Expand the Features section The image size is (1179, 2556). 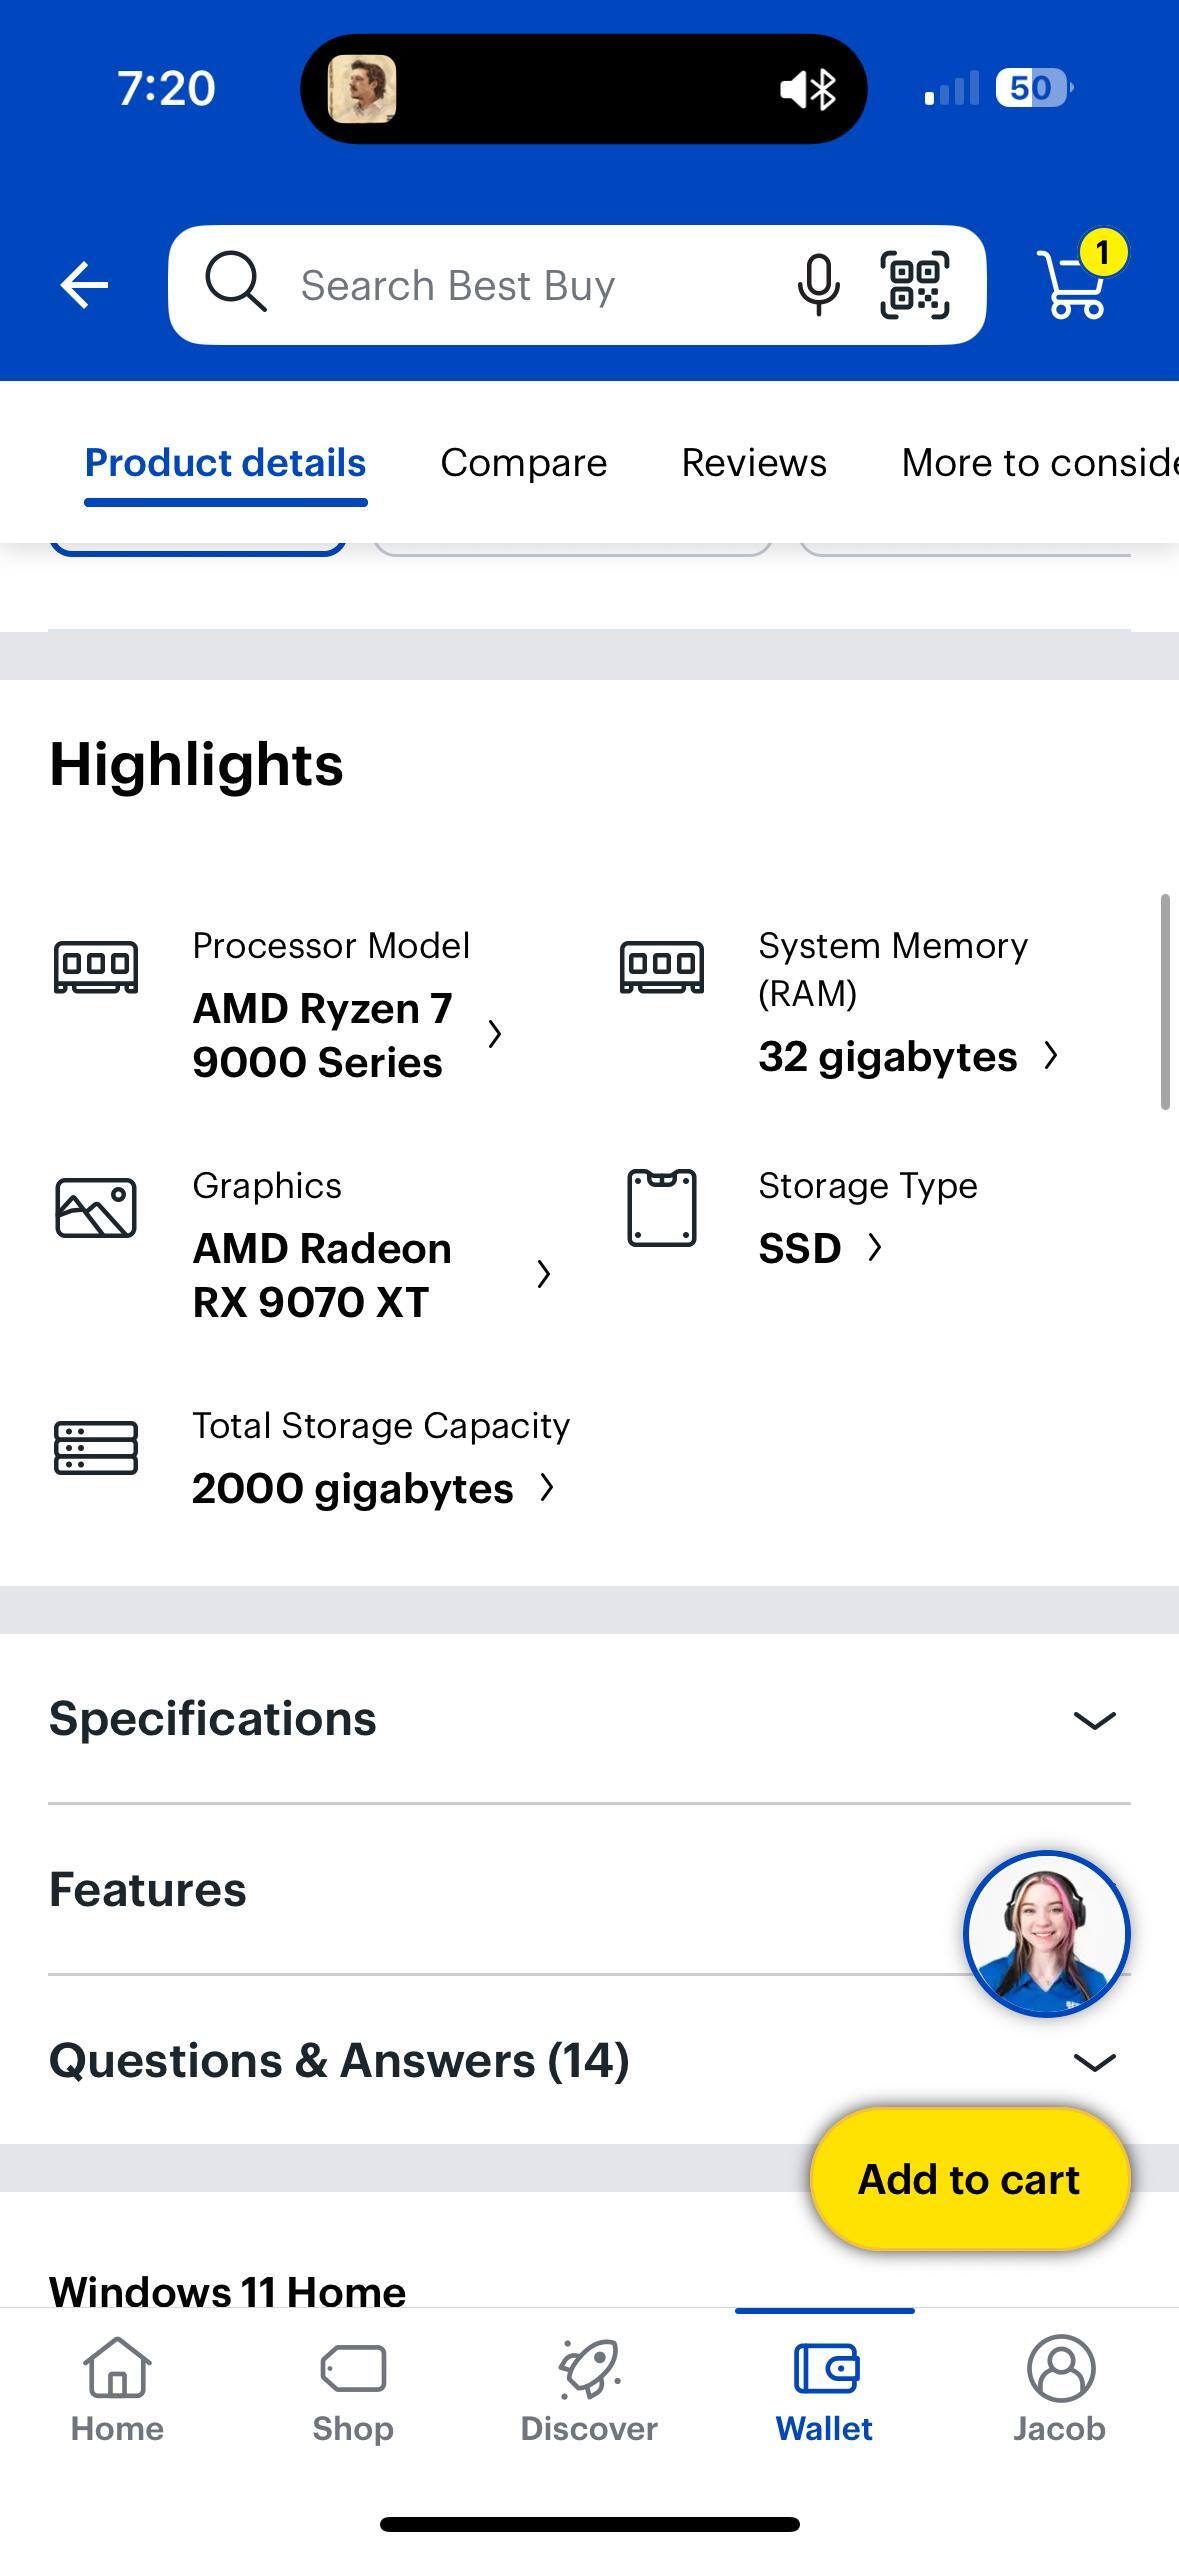click(500, 1890)
